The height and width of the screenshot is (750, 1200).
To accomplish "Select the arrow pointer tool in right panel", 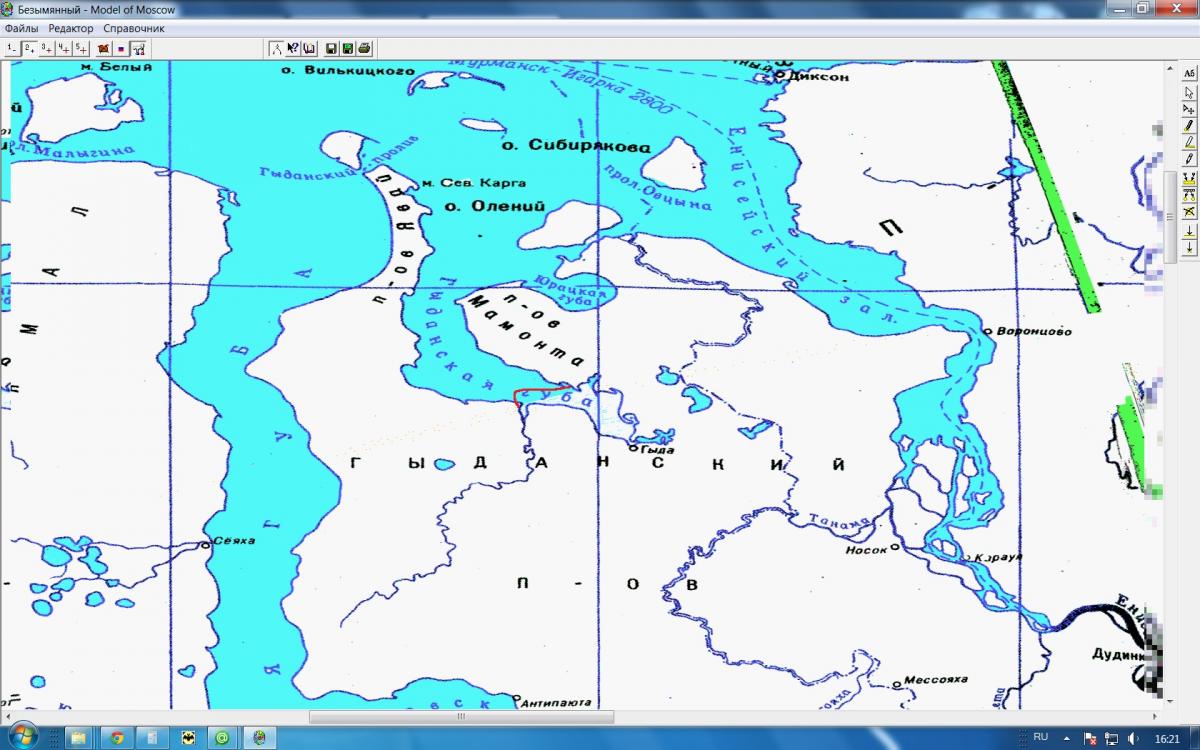I will [x=1189, y=92].
